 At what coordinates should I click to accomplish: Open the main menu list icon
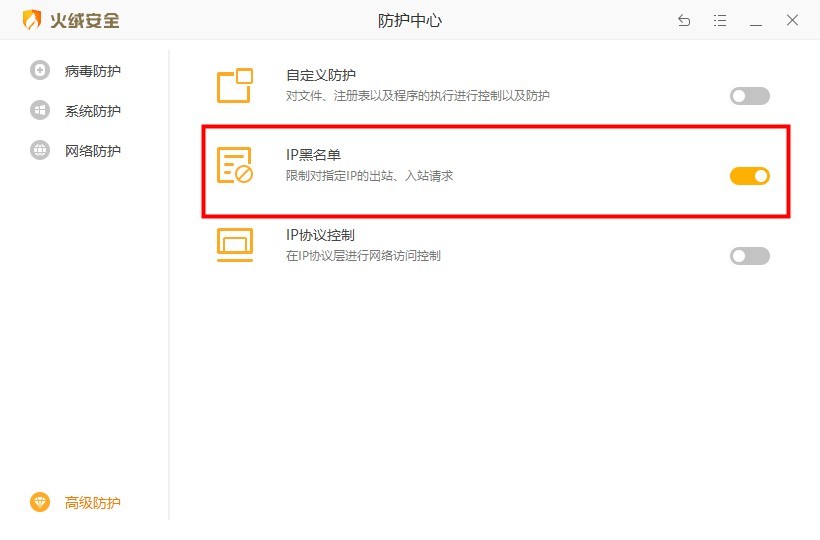coord(720,20)
